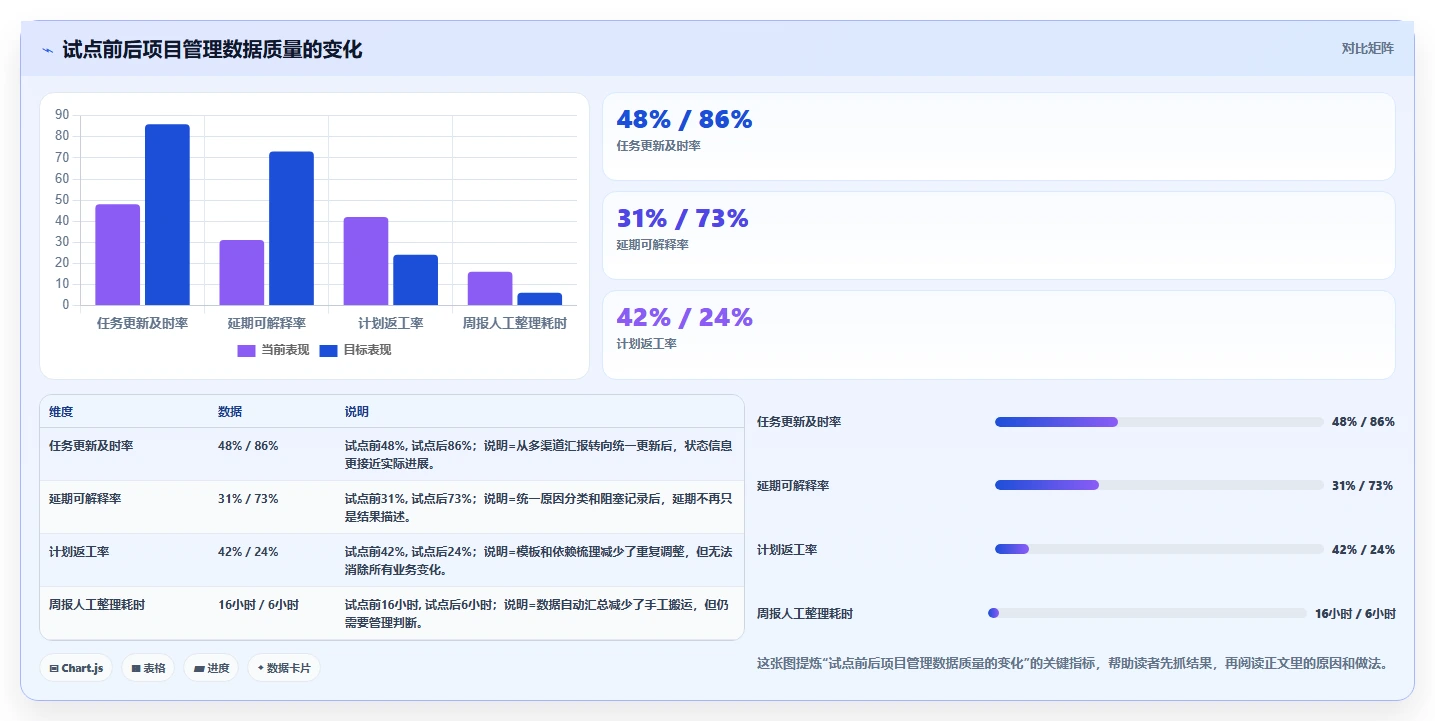
Task: Click the blue bar for 计划返工率
Action: pos(415,280)
